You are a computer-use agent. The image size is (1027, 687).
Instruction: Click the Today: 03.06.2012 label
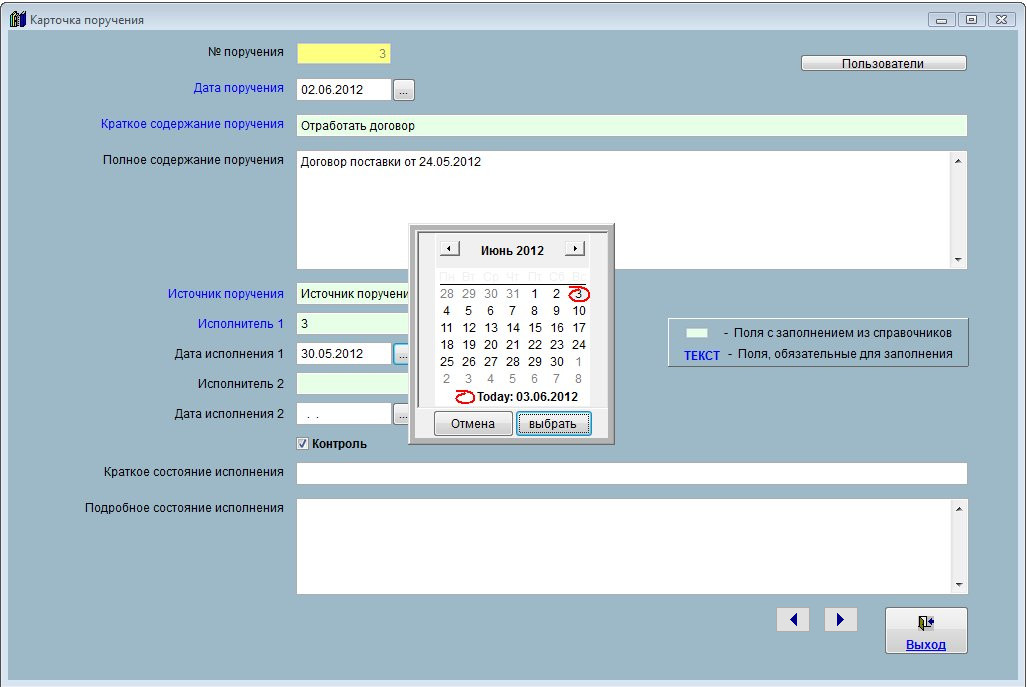(527, 397)
